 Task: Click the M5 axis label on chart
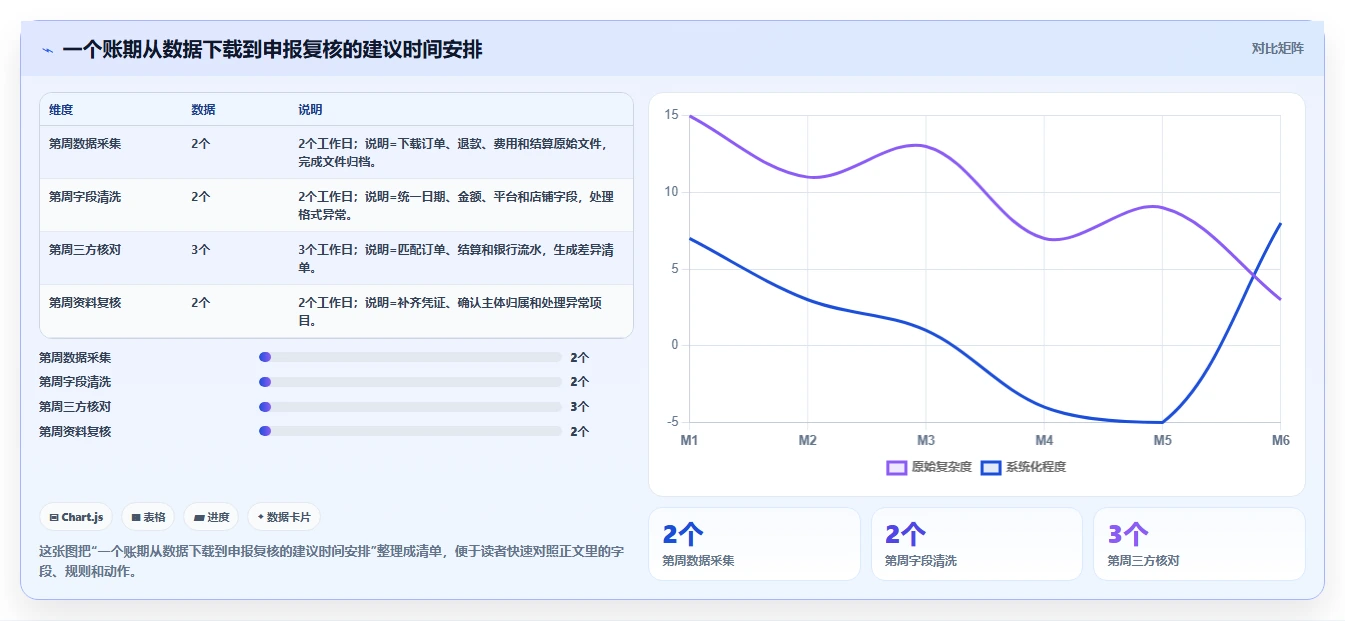click(x=1162, y=440)
